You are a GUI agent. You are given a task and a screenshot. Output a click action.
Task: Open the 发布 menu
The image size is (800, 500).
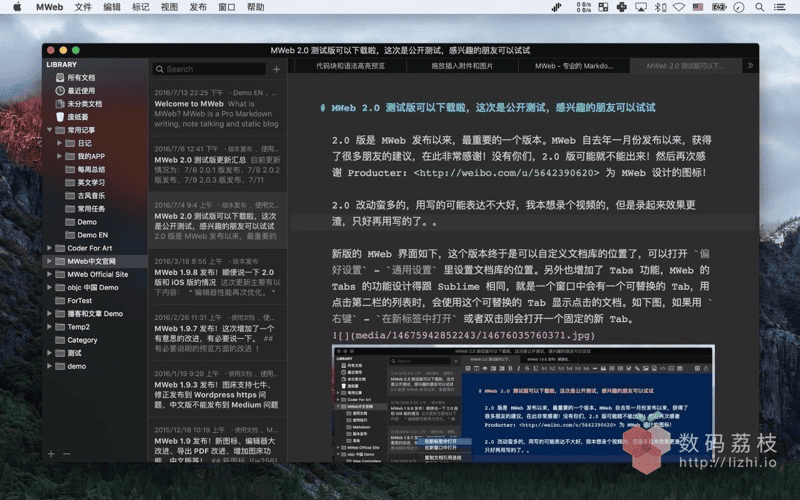click(198, 7)
